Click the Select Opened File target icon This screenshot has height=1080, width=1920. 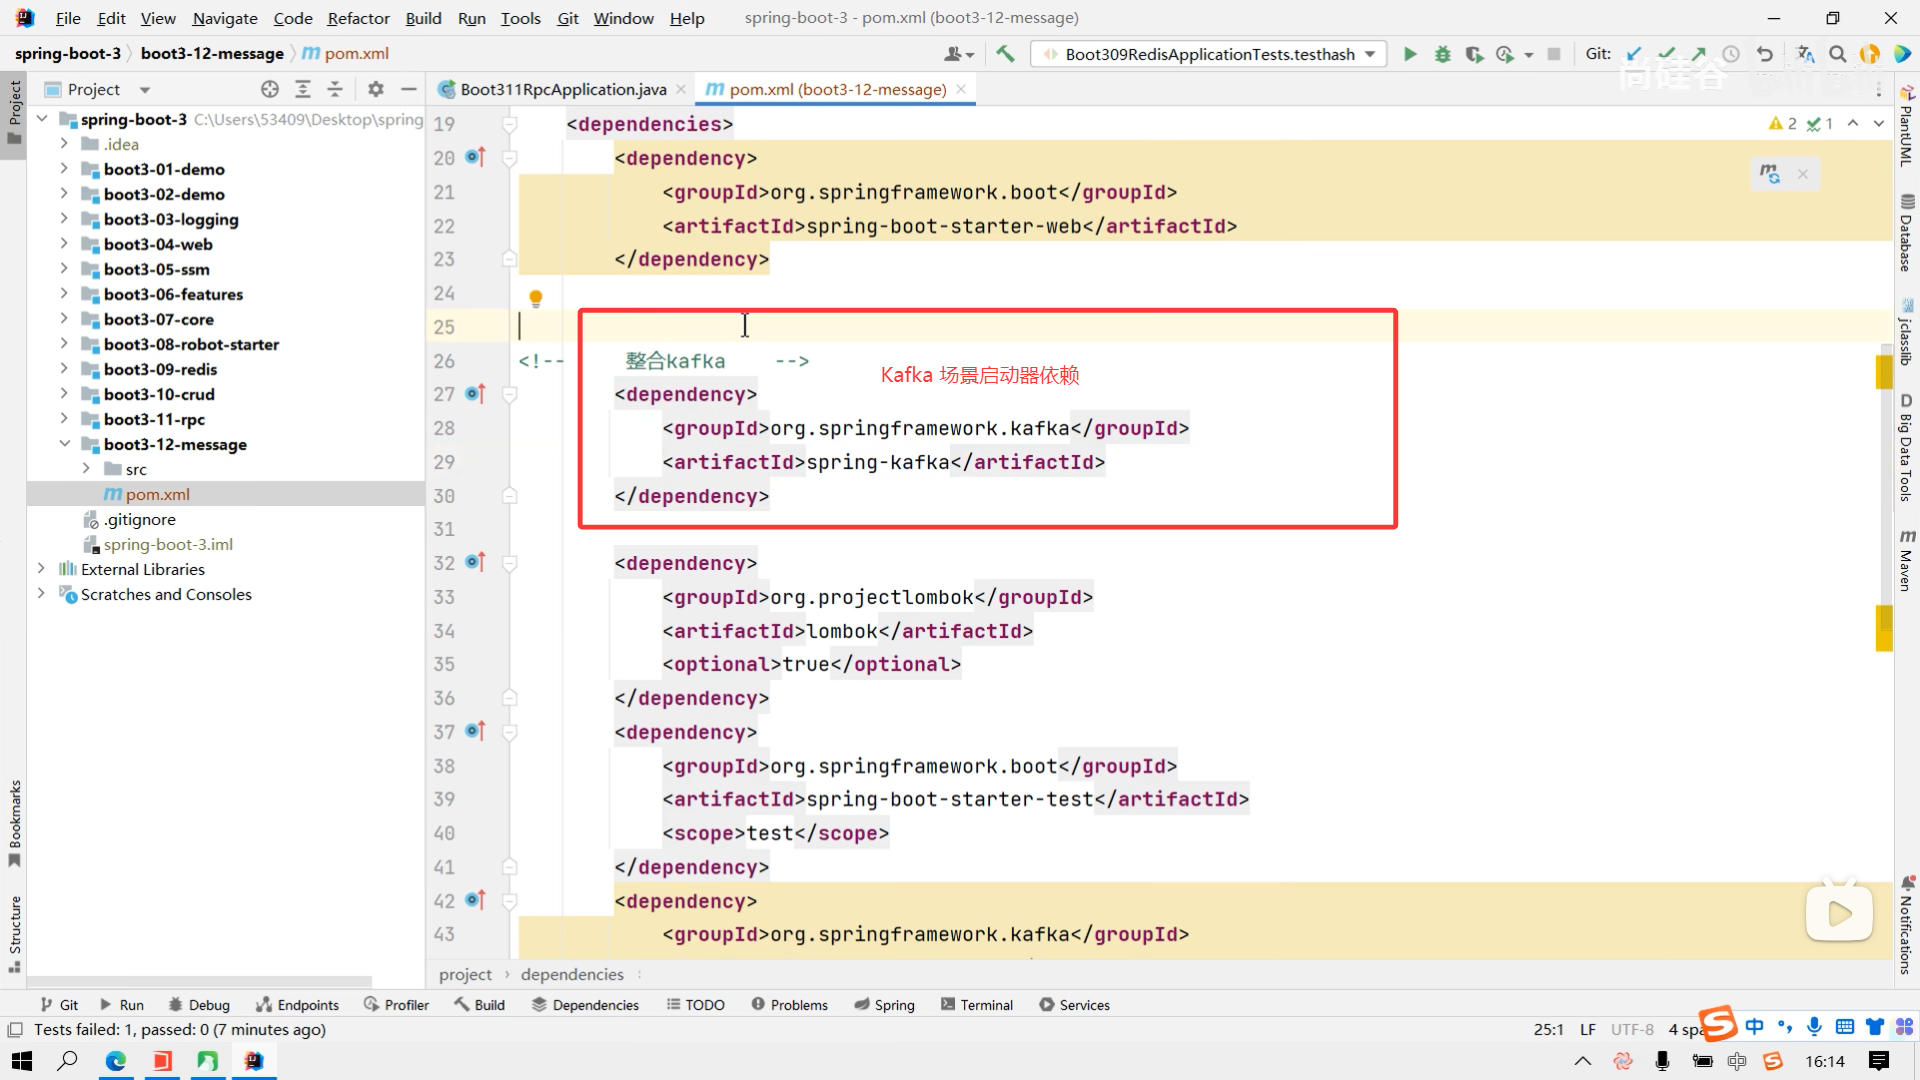[270, 89]
